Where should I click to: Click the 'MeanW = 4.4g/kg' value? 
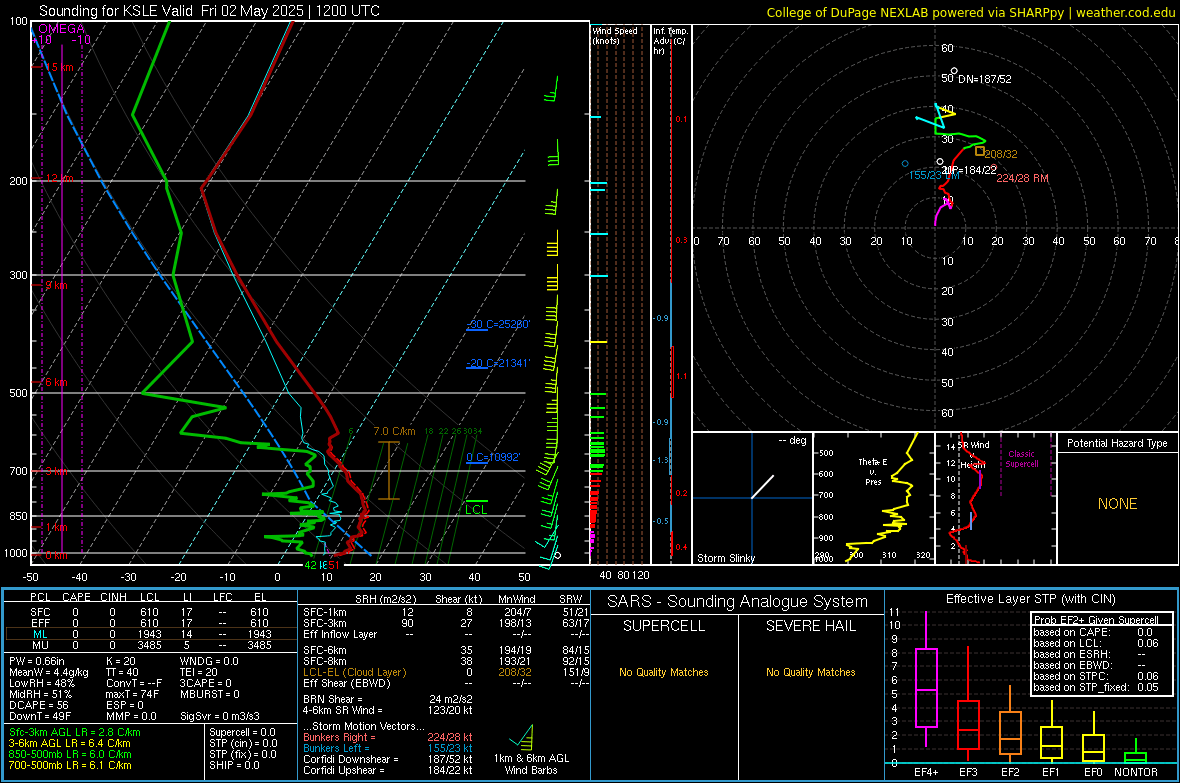tap(48, 672)
